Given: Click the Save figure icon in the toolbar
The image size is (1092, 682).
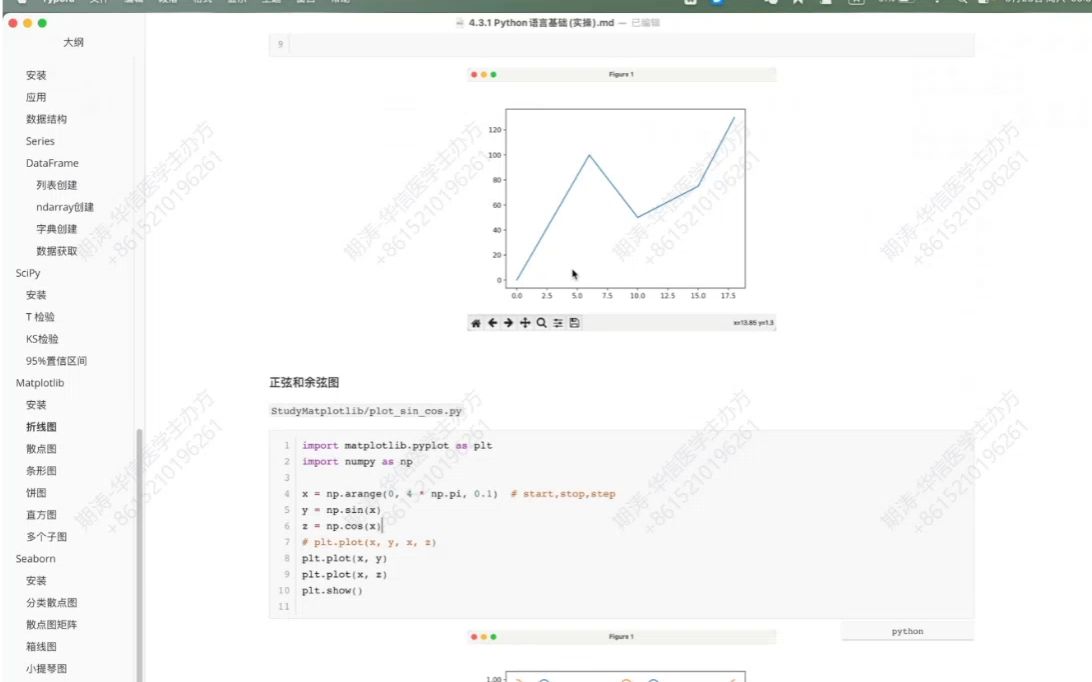Looking at the screenshot, I should (572, 322).
